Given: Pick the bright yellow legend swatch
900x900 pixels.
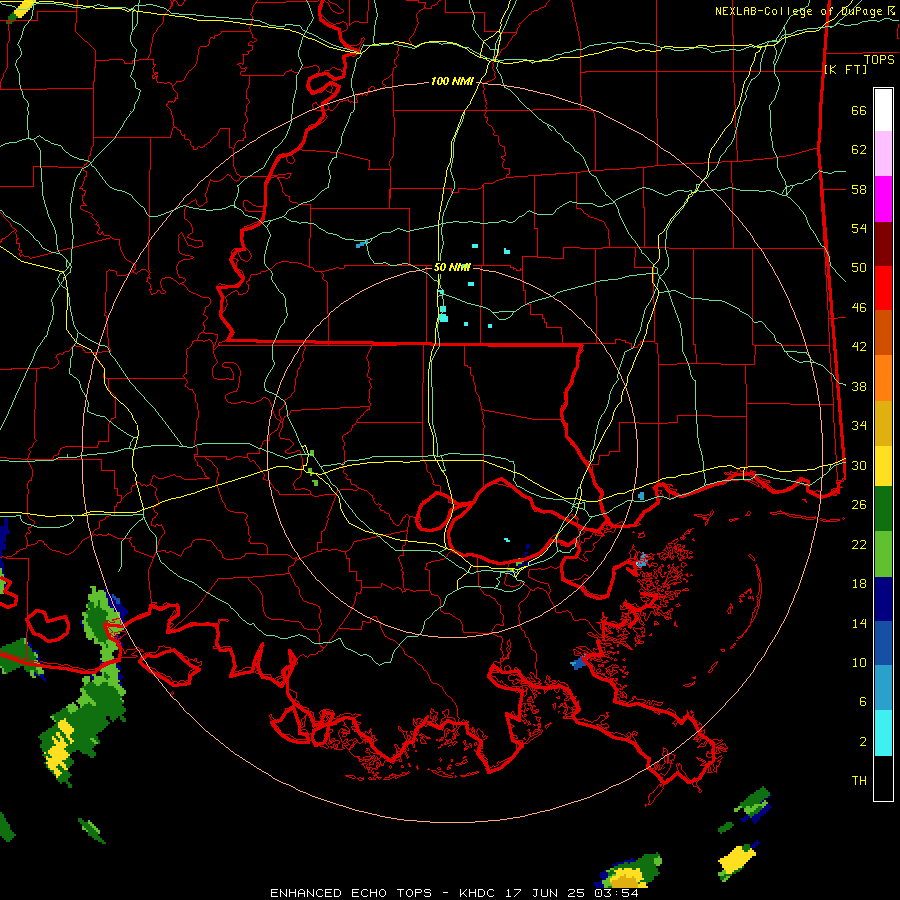Looking at the screenshot, I should (x=883, y=466).
